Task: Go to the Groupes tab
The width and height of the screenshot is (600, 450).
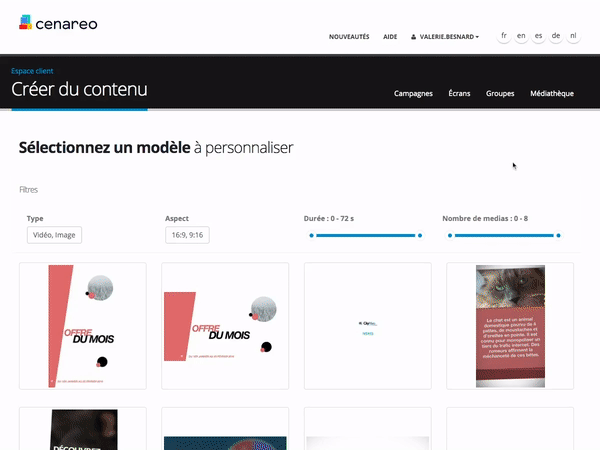Action: (x=500, y=93)
